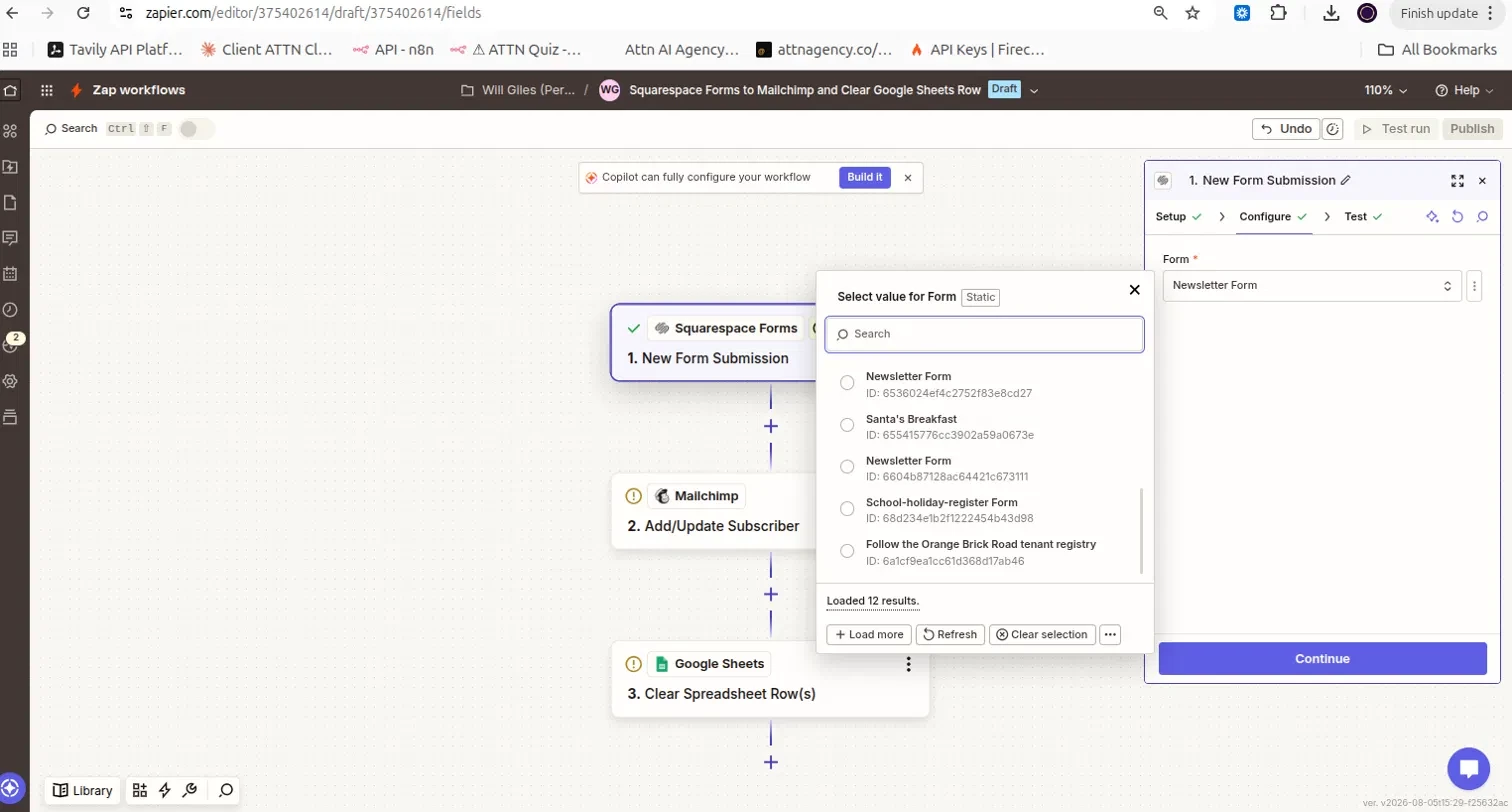
Task: Click the Undo button
Action: pos(1286,129)
